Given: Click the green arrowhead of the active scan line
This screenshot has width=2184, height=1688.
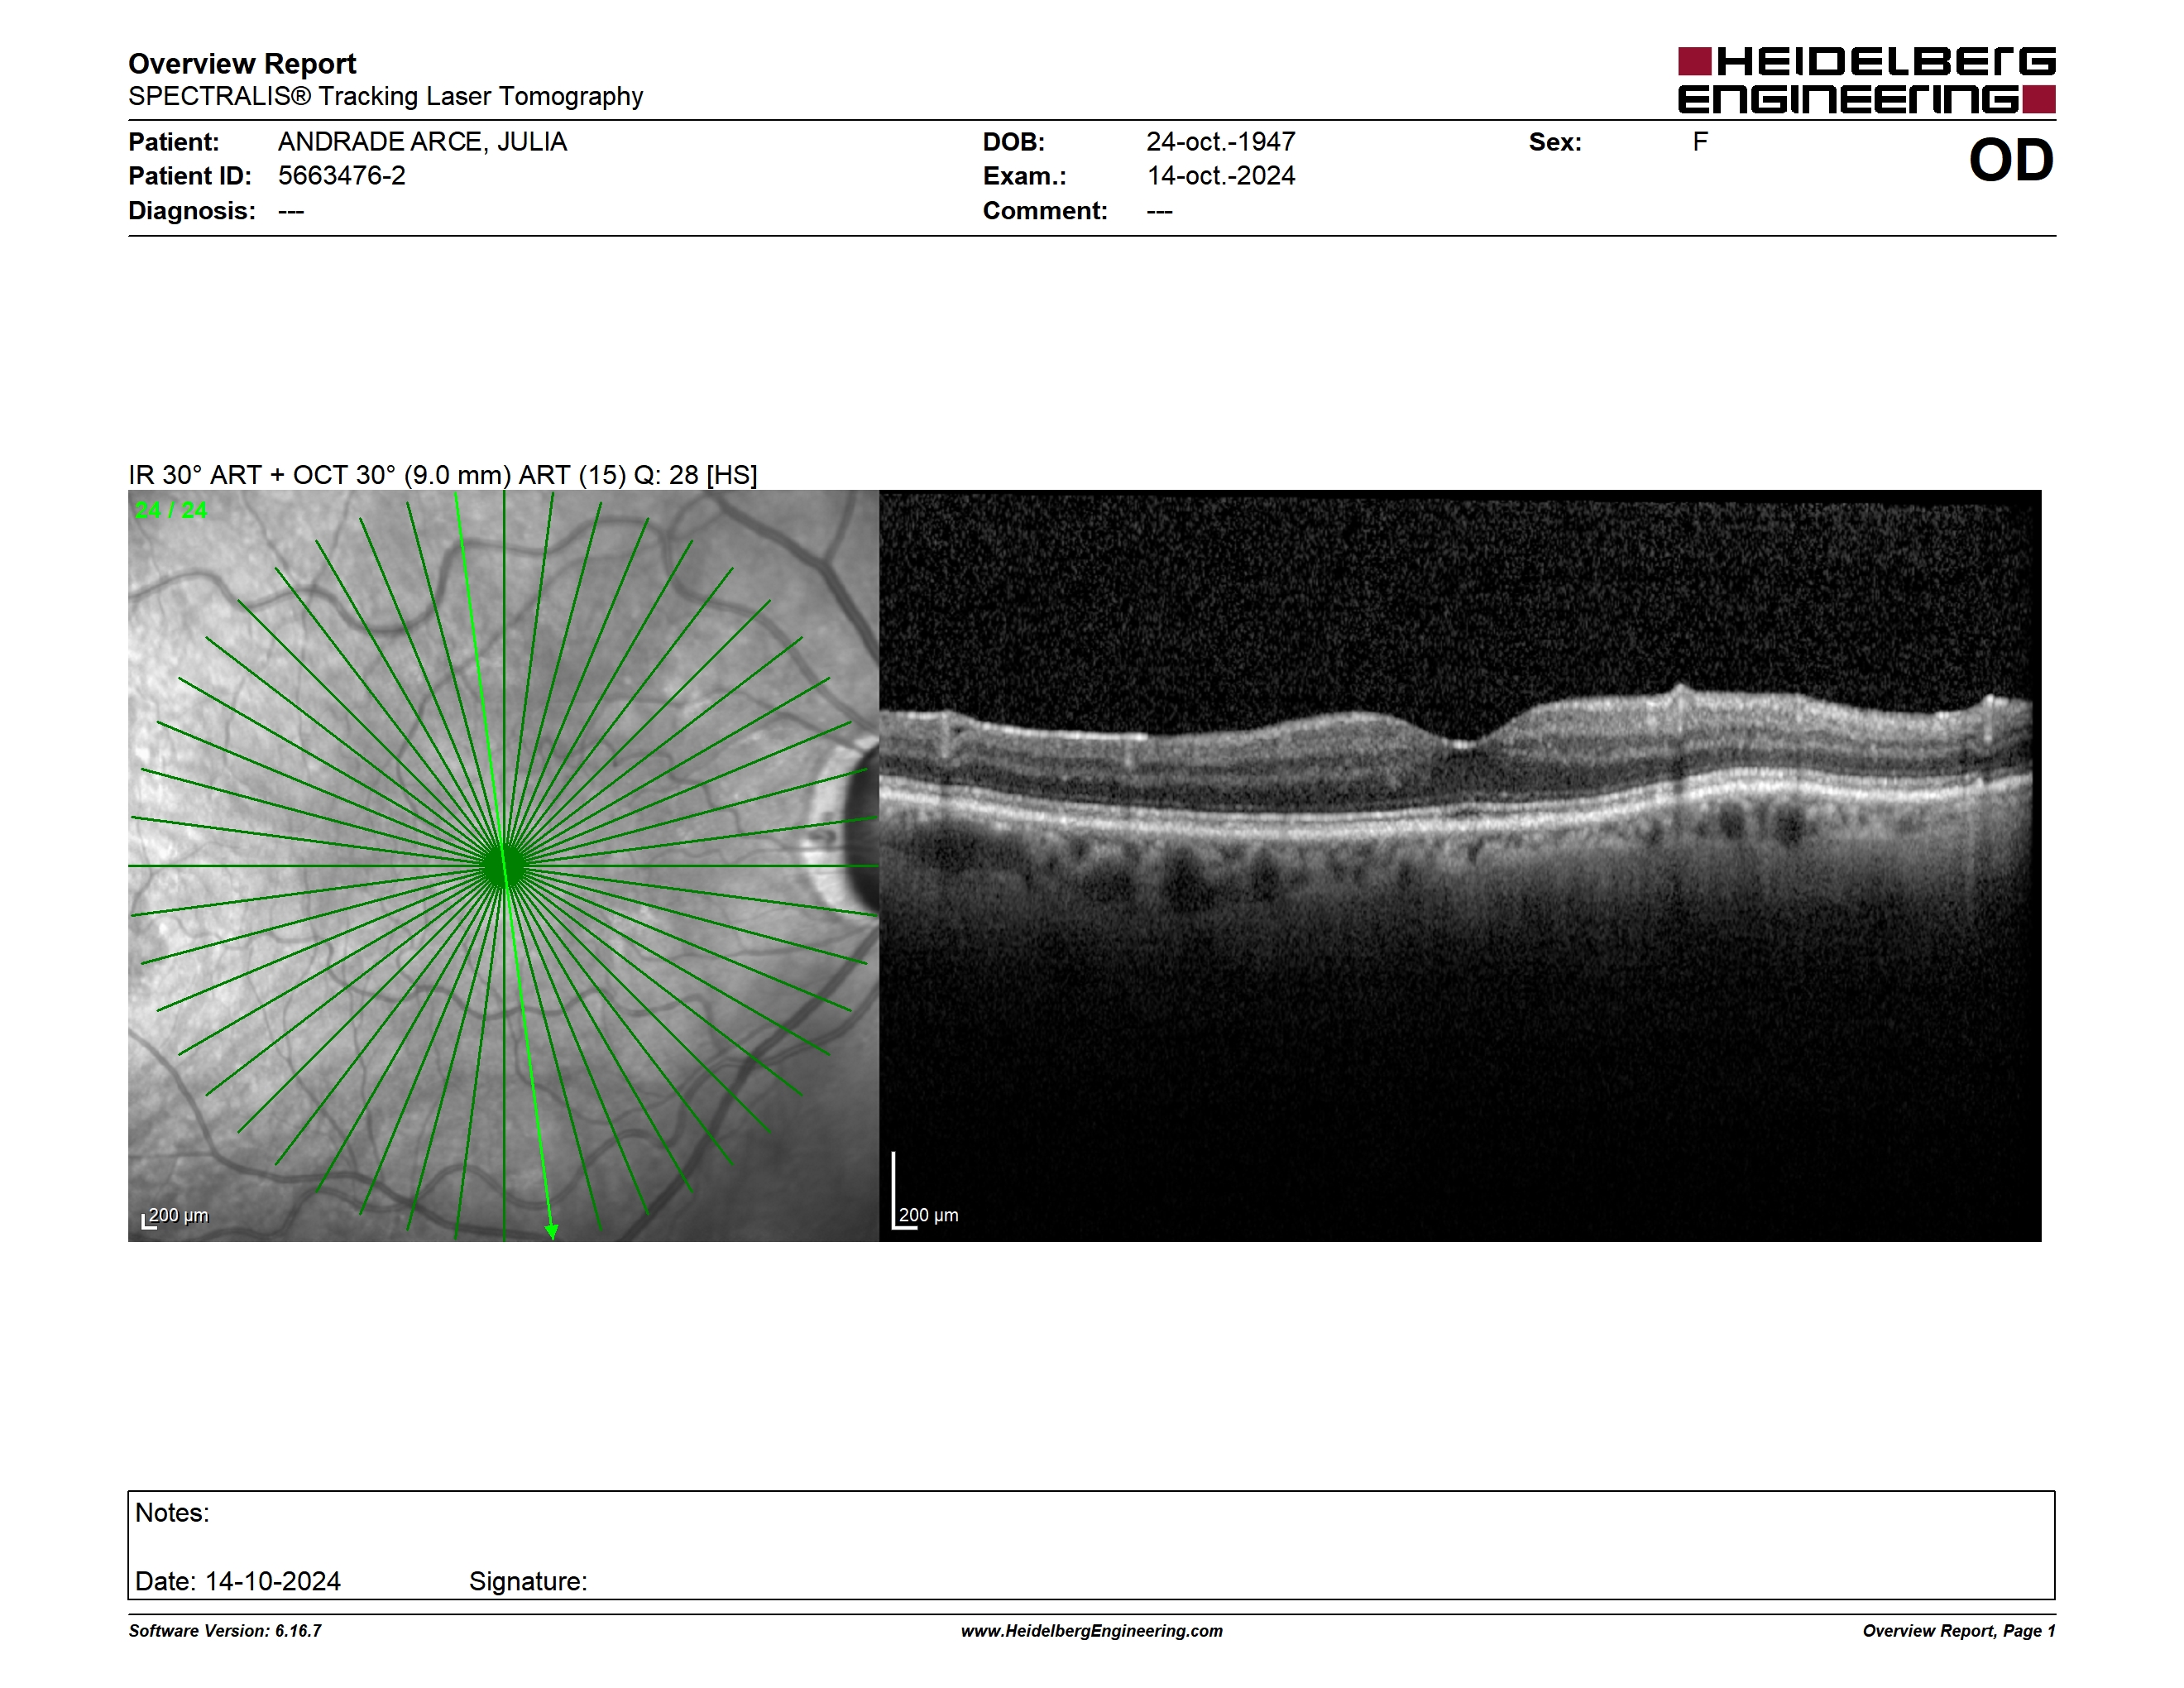Looking at the screenshot, I should pyautogui.click(x=551, y=1232).
